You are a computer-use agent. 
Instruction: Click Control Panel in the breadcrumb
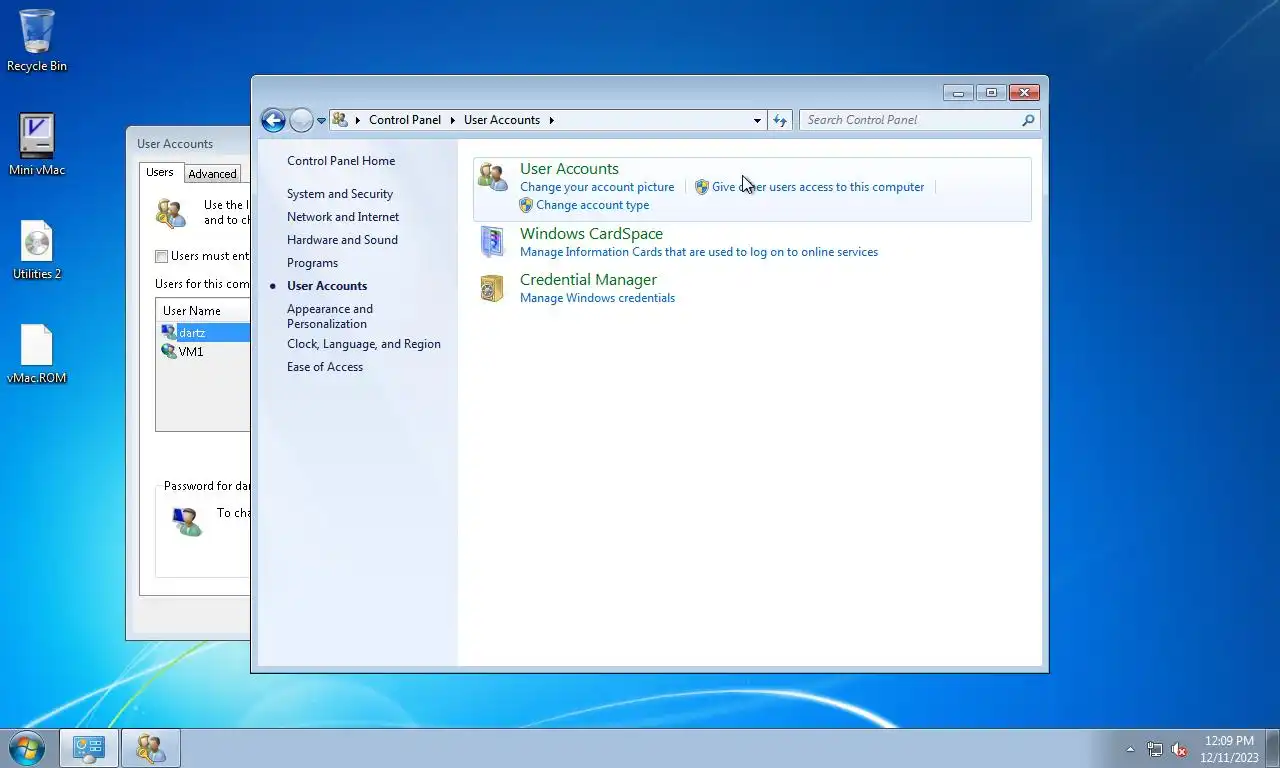click(405, 120)
